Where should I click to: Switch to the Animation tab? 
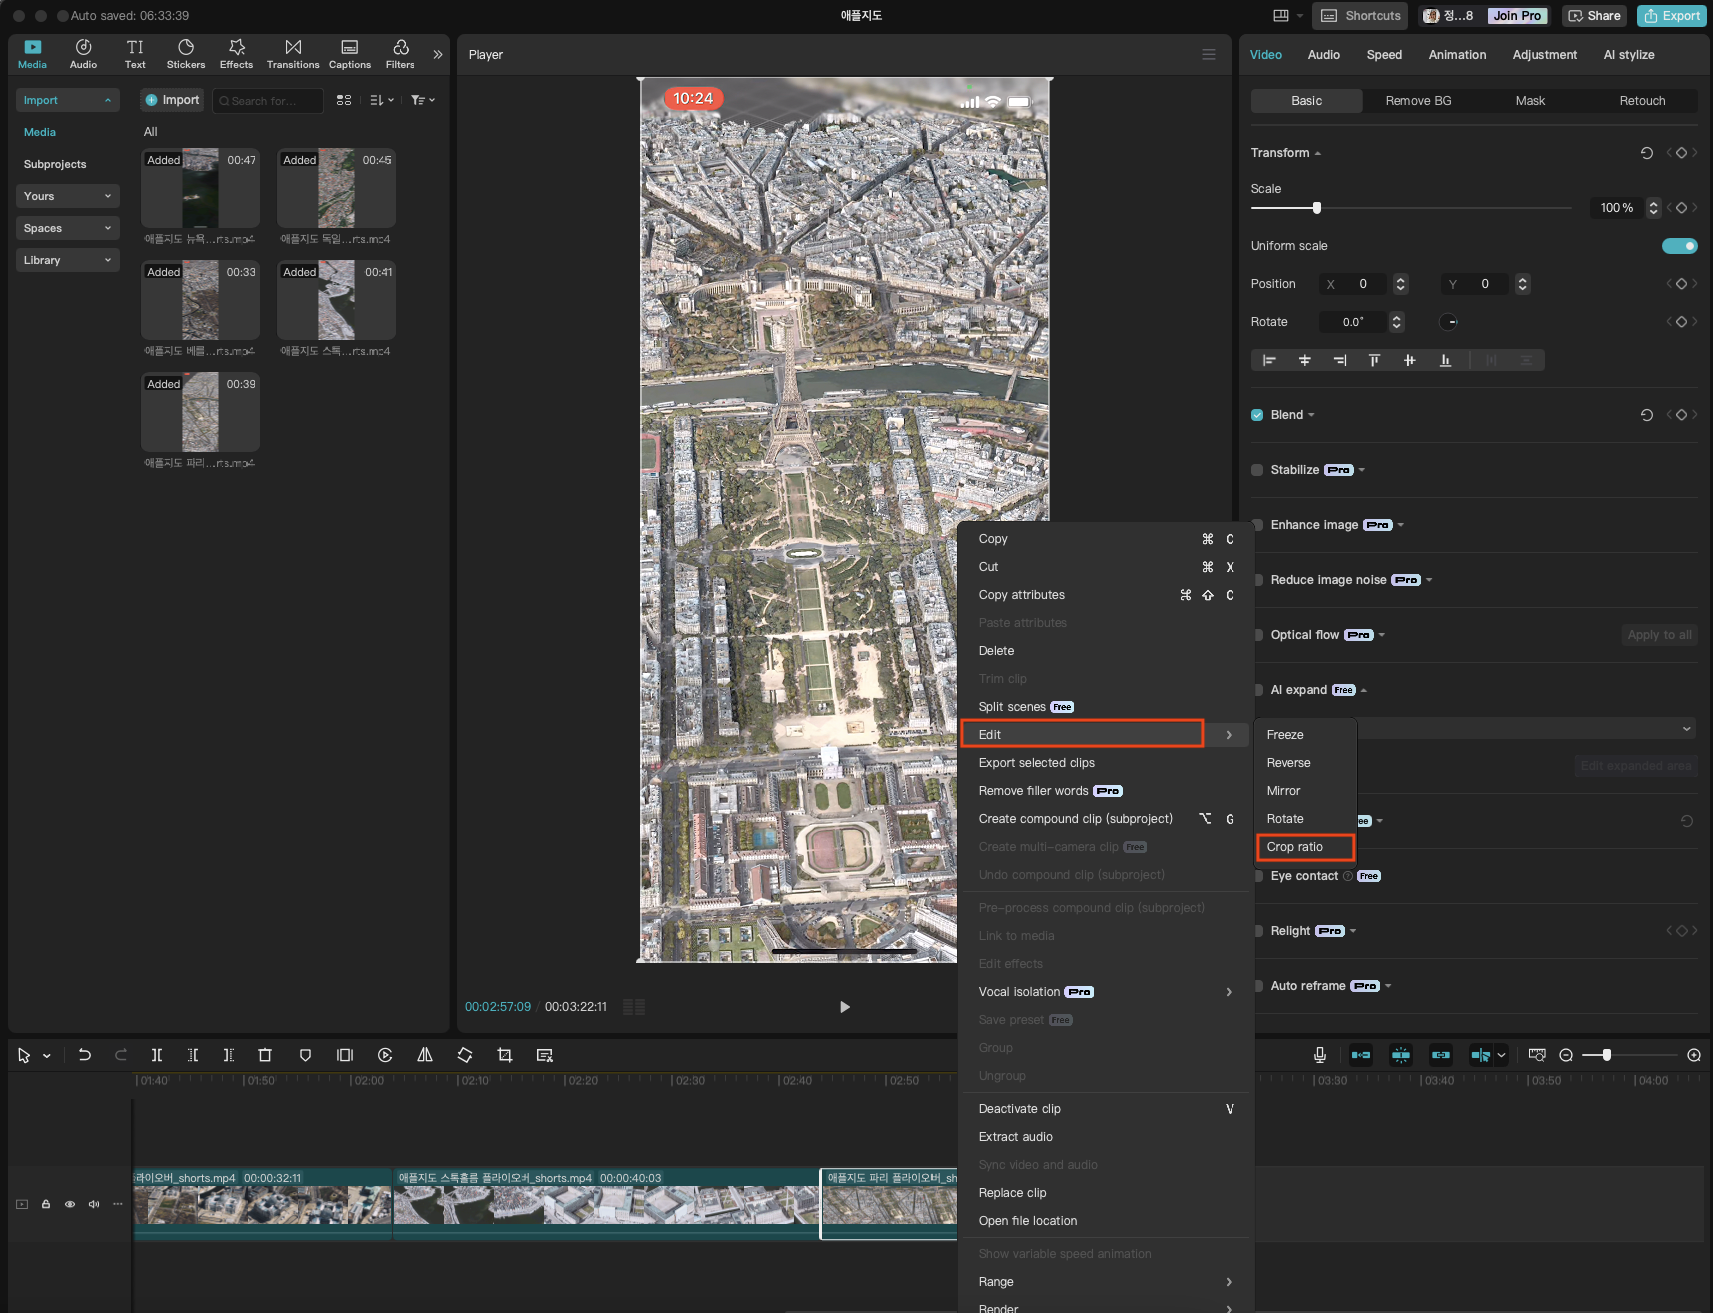(x=1457, y=55)
